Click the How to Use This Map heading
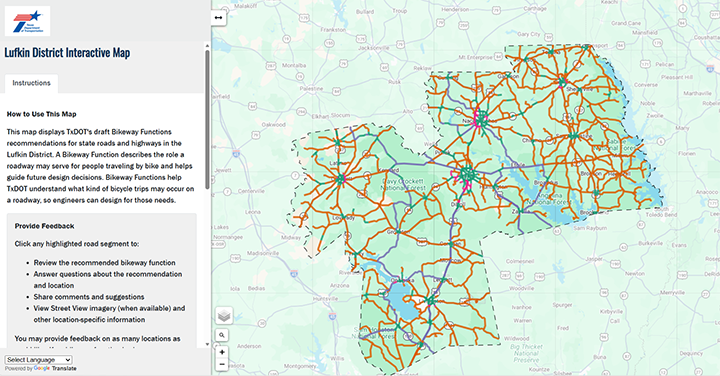 (x=41, y=114)
